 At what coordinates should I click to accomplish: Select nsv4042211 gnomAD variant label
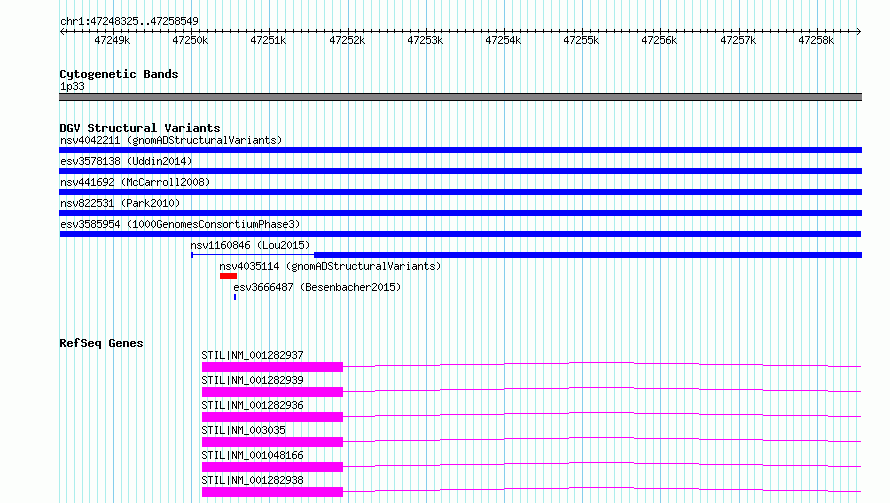(x=171, y=140)
